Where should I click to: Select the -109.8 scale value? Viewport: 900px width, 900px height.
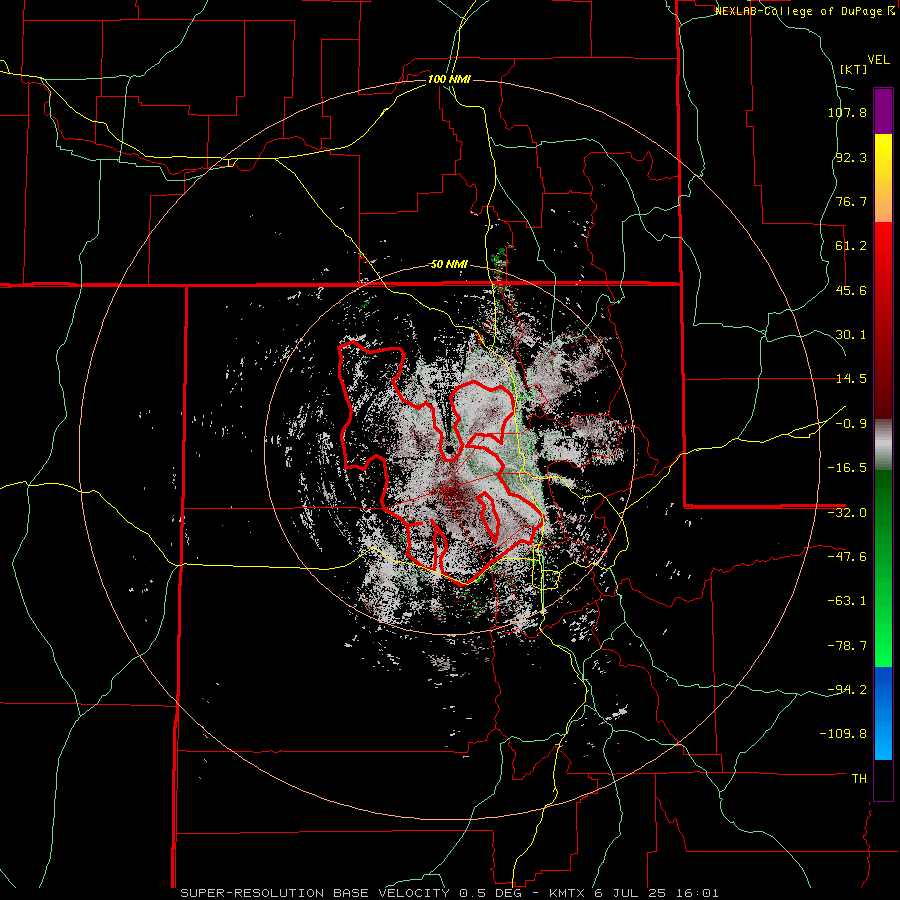pyautogui.click(x=844, y=734)
